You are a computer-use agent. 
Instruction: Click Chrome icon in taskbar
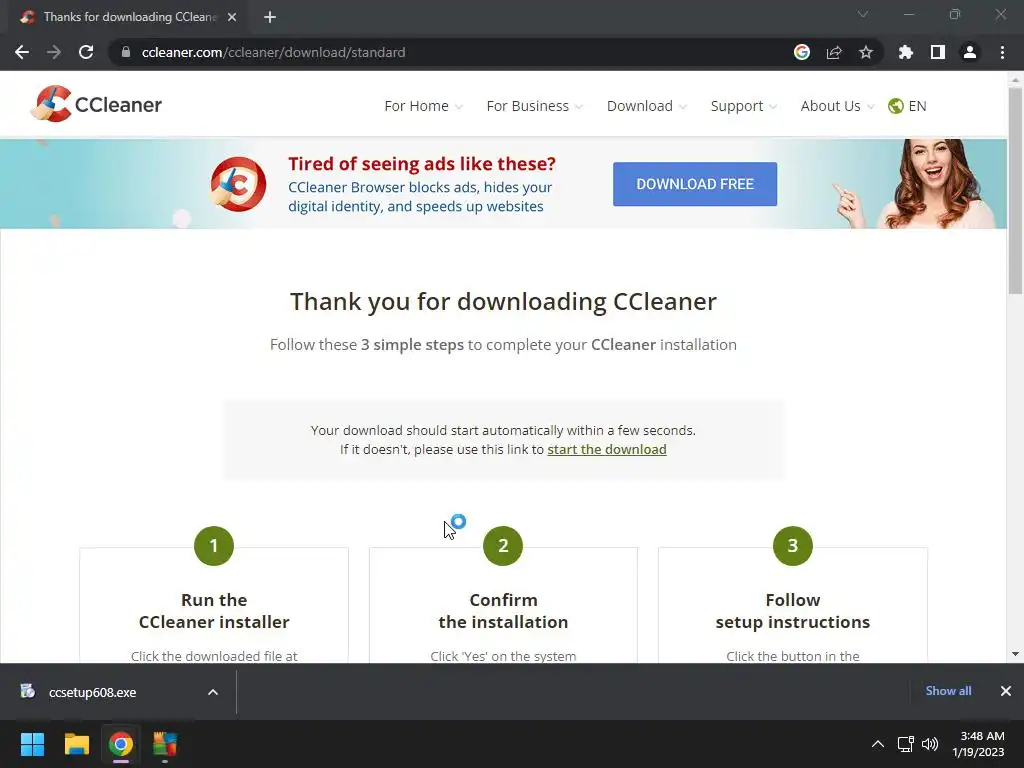[x=121, y=744]
